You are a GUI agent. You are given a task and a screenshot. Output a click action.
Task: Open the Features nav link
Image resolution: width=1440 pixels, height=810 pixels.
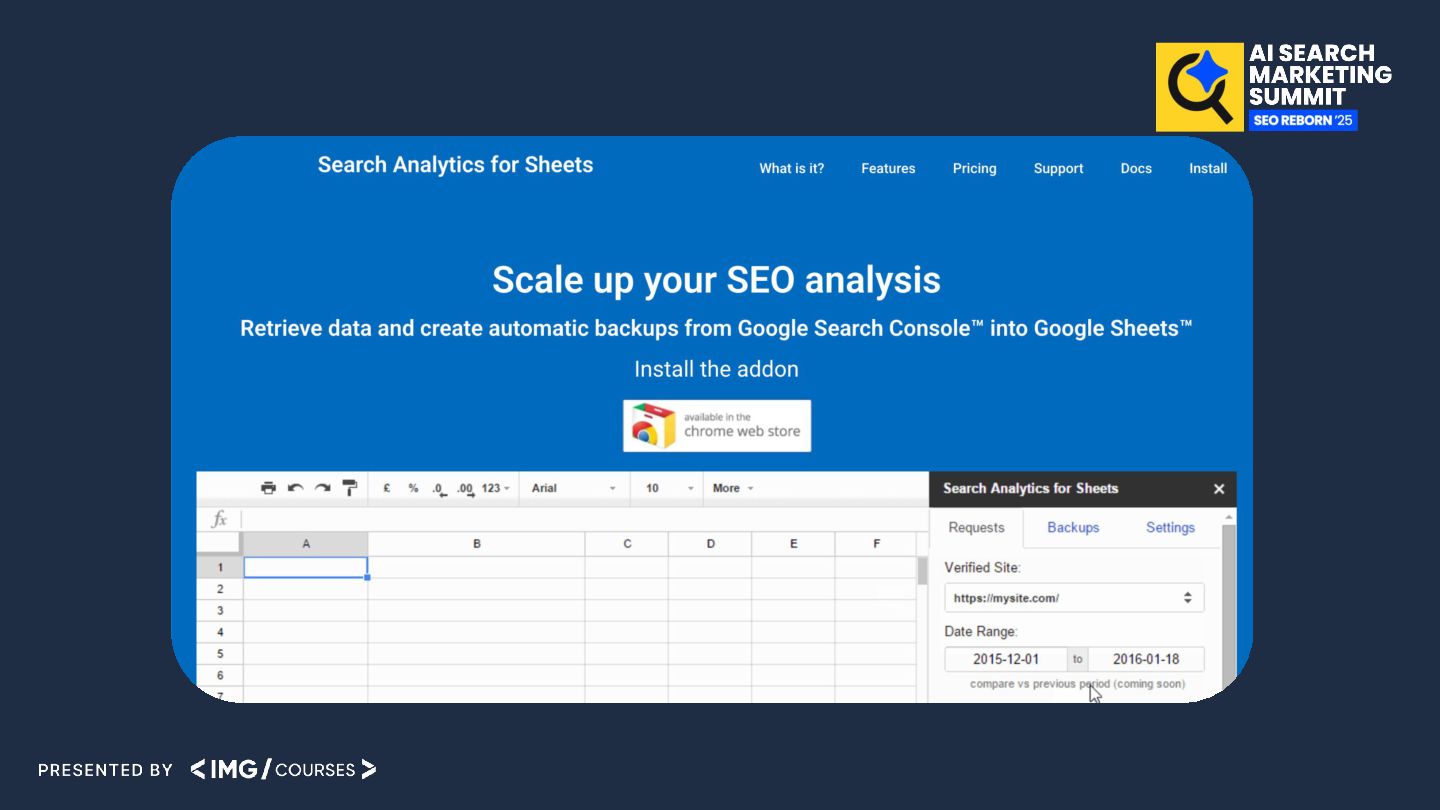888,168
